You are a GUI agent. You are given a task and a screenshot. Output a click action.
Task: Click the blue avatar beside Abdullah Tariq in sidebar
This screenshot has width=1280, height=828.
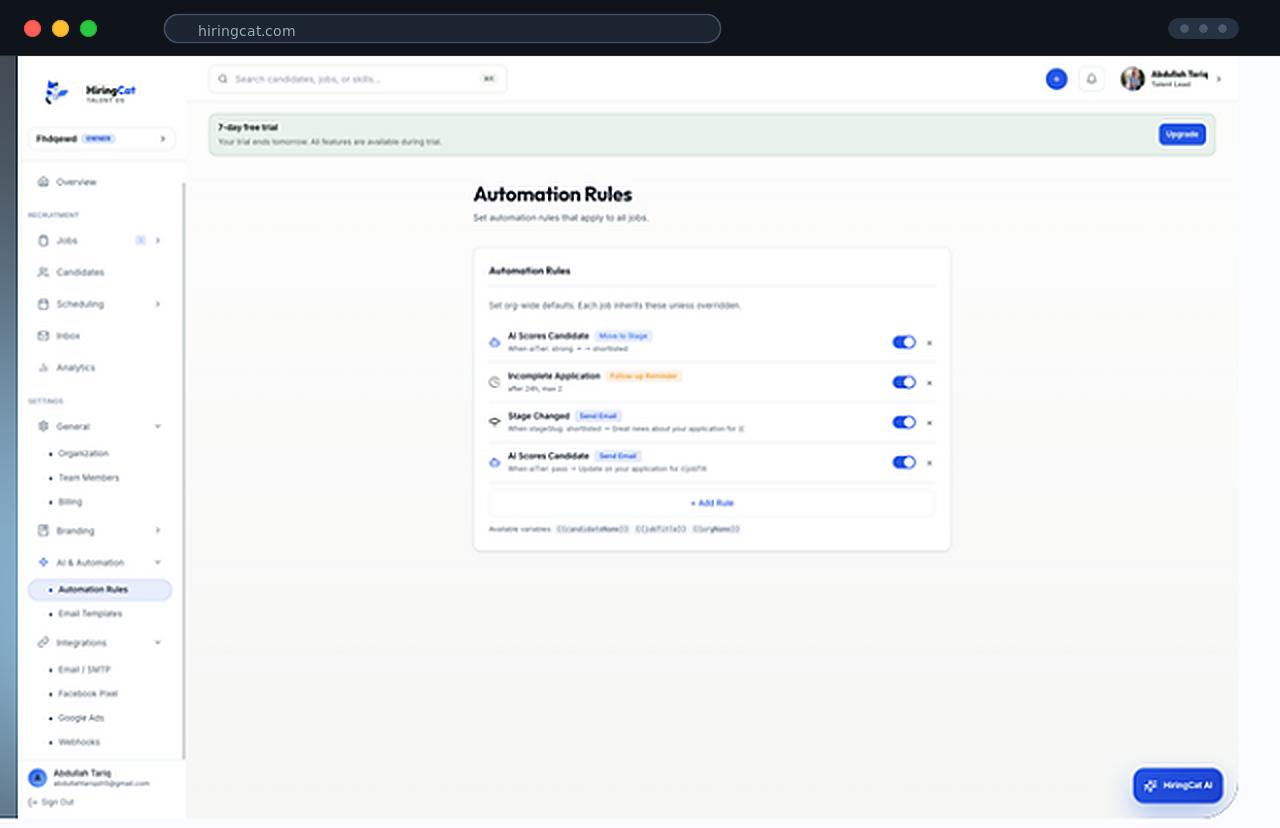[x=38, y=778]
